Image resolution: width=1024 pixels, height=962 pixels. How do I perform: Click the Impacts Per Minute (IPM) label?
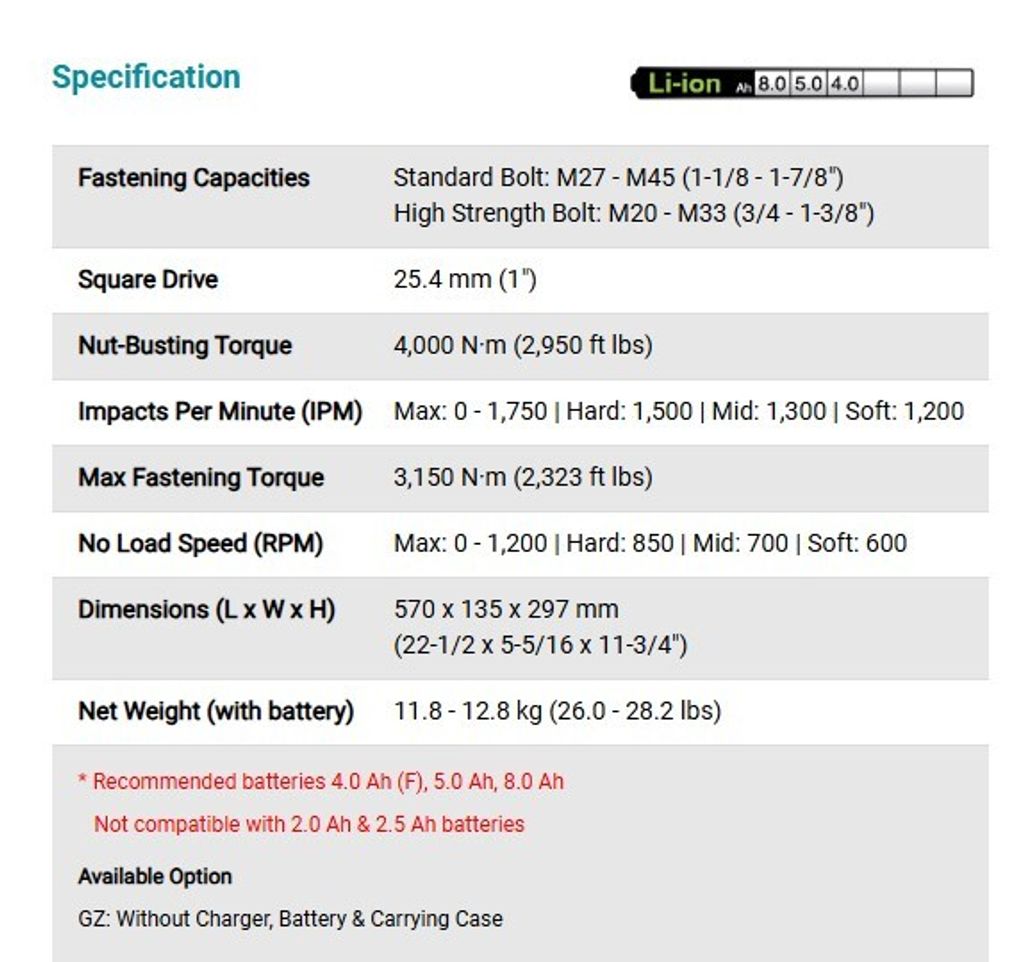coord(220,411)
